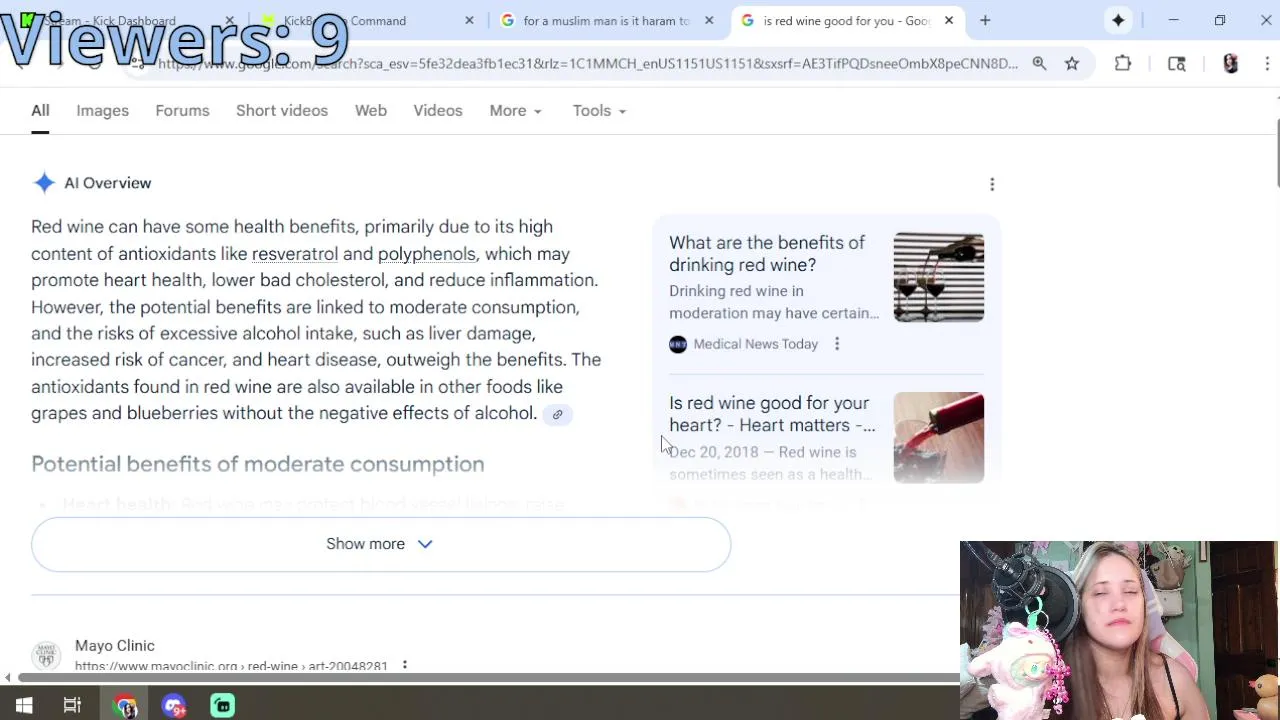Open the Discord taskbar icon with 9+ badge
The height and width of the screenshot is (720, 1280).
(174, 706)
